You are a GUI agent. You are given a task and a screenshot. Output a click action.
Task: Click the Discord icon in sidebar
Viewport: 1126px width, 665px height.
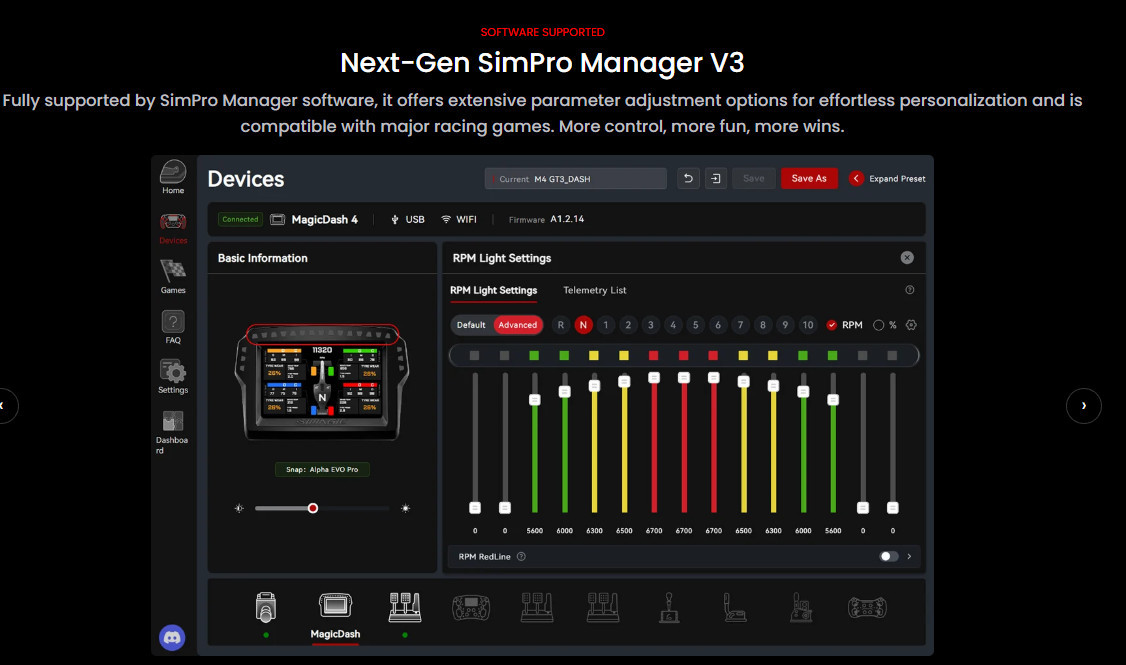pos(172,638)
